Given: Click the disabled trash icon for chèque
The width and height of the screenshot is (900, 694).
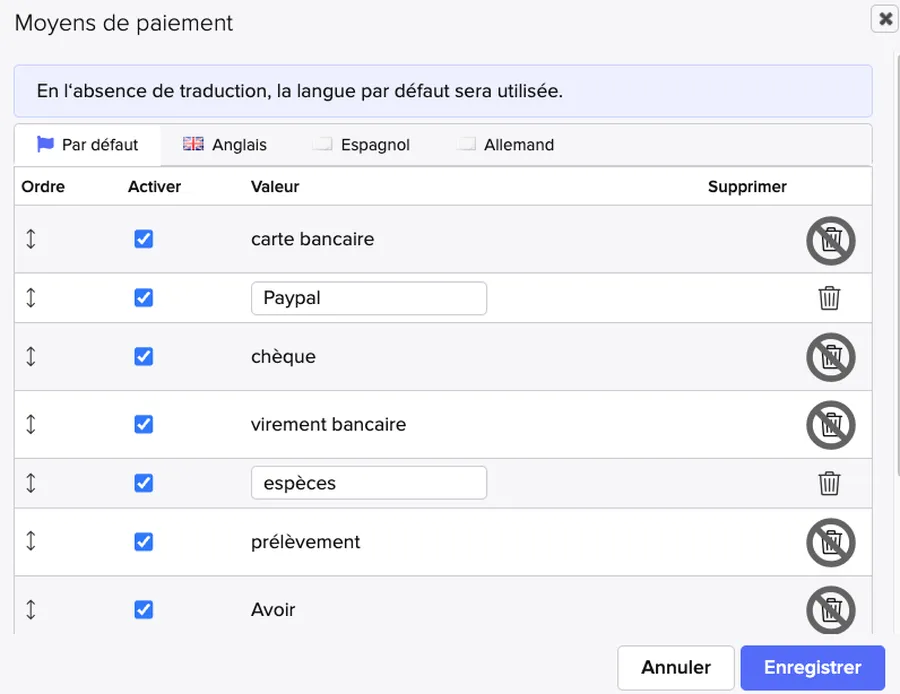Looking at the screenshot, I should coord(831,357).
